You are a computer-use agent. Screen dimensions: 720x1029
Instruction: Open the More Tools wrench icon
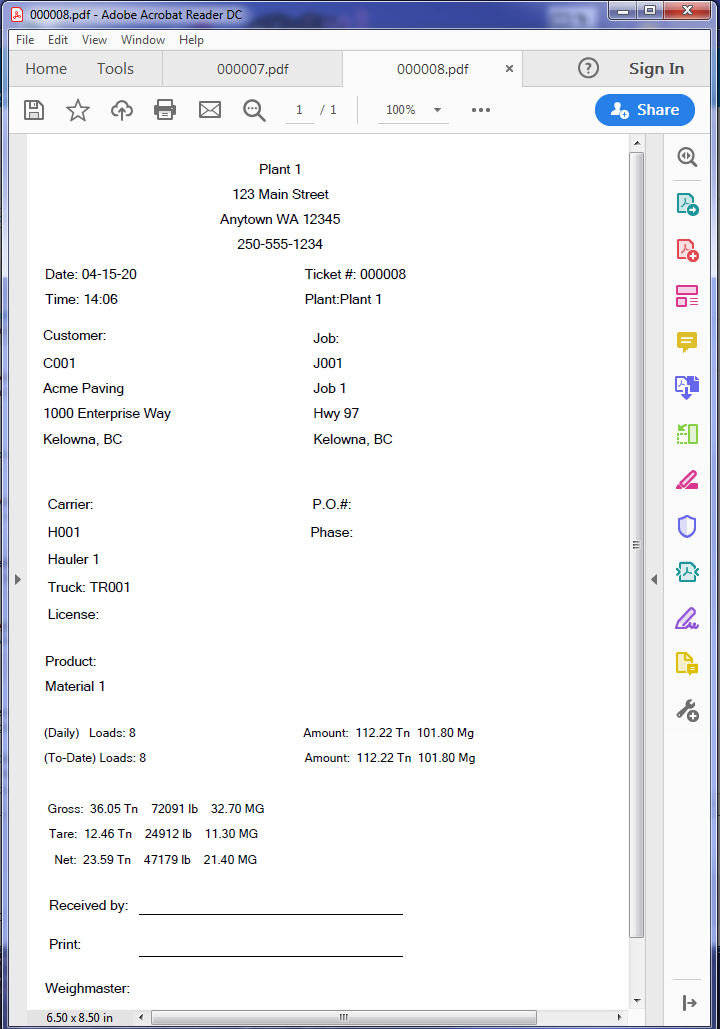coord(687,710)
